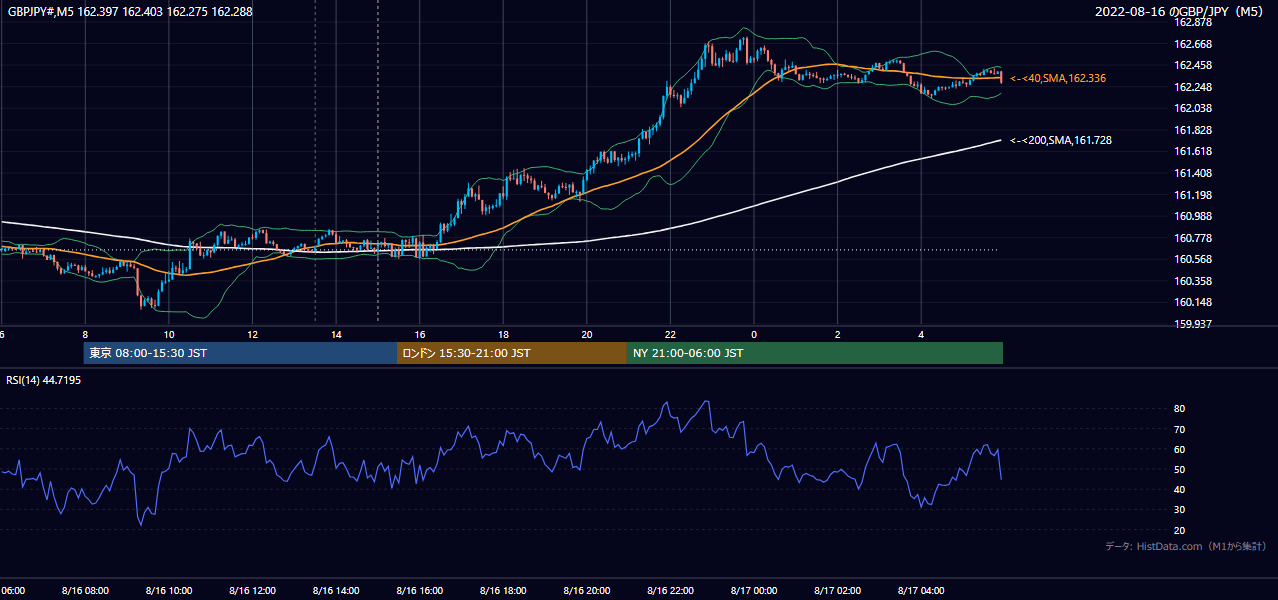This screenshot has width=1278, height=600.
Task: Click hour 12 on the price chart time axis
Action: pyautogui.click(x=253, y=334)
